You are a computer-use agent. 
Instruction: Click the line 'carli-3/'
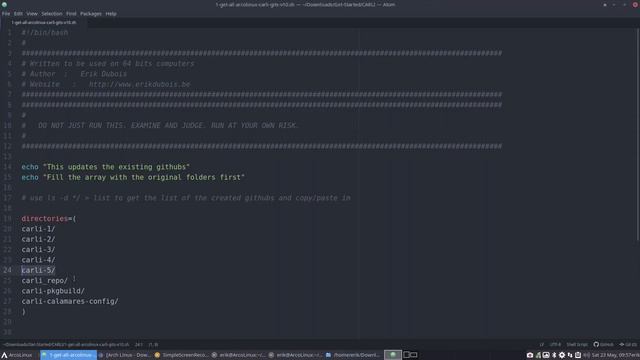(38, 249)
